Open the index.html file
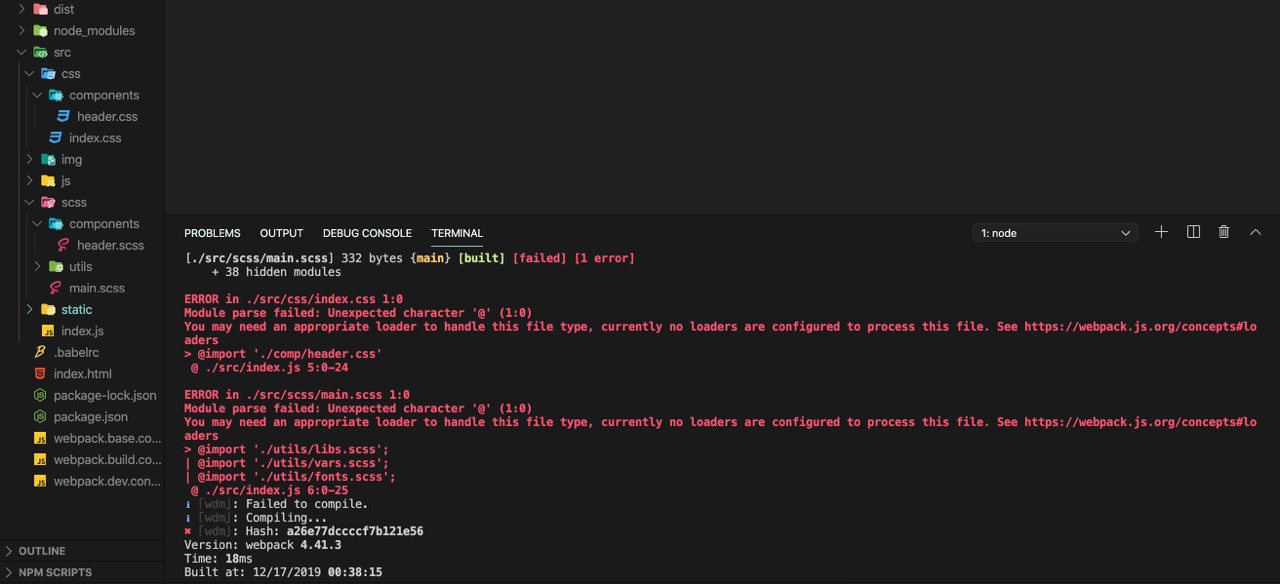 click(82, 374)
